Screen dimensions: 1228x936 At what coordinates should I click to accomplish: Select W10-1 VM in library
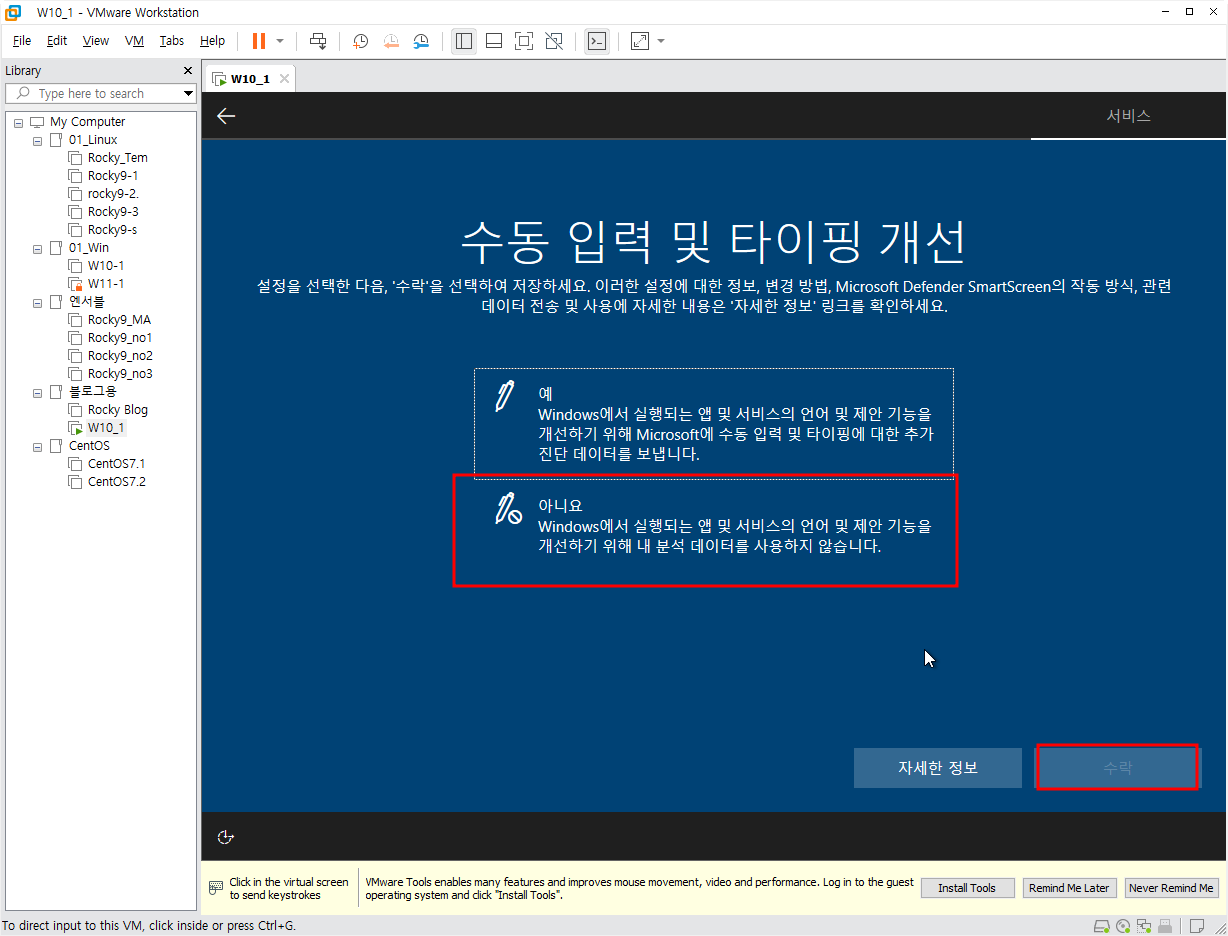click(x=97, y=266)
